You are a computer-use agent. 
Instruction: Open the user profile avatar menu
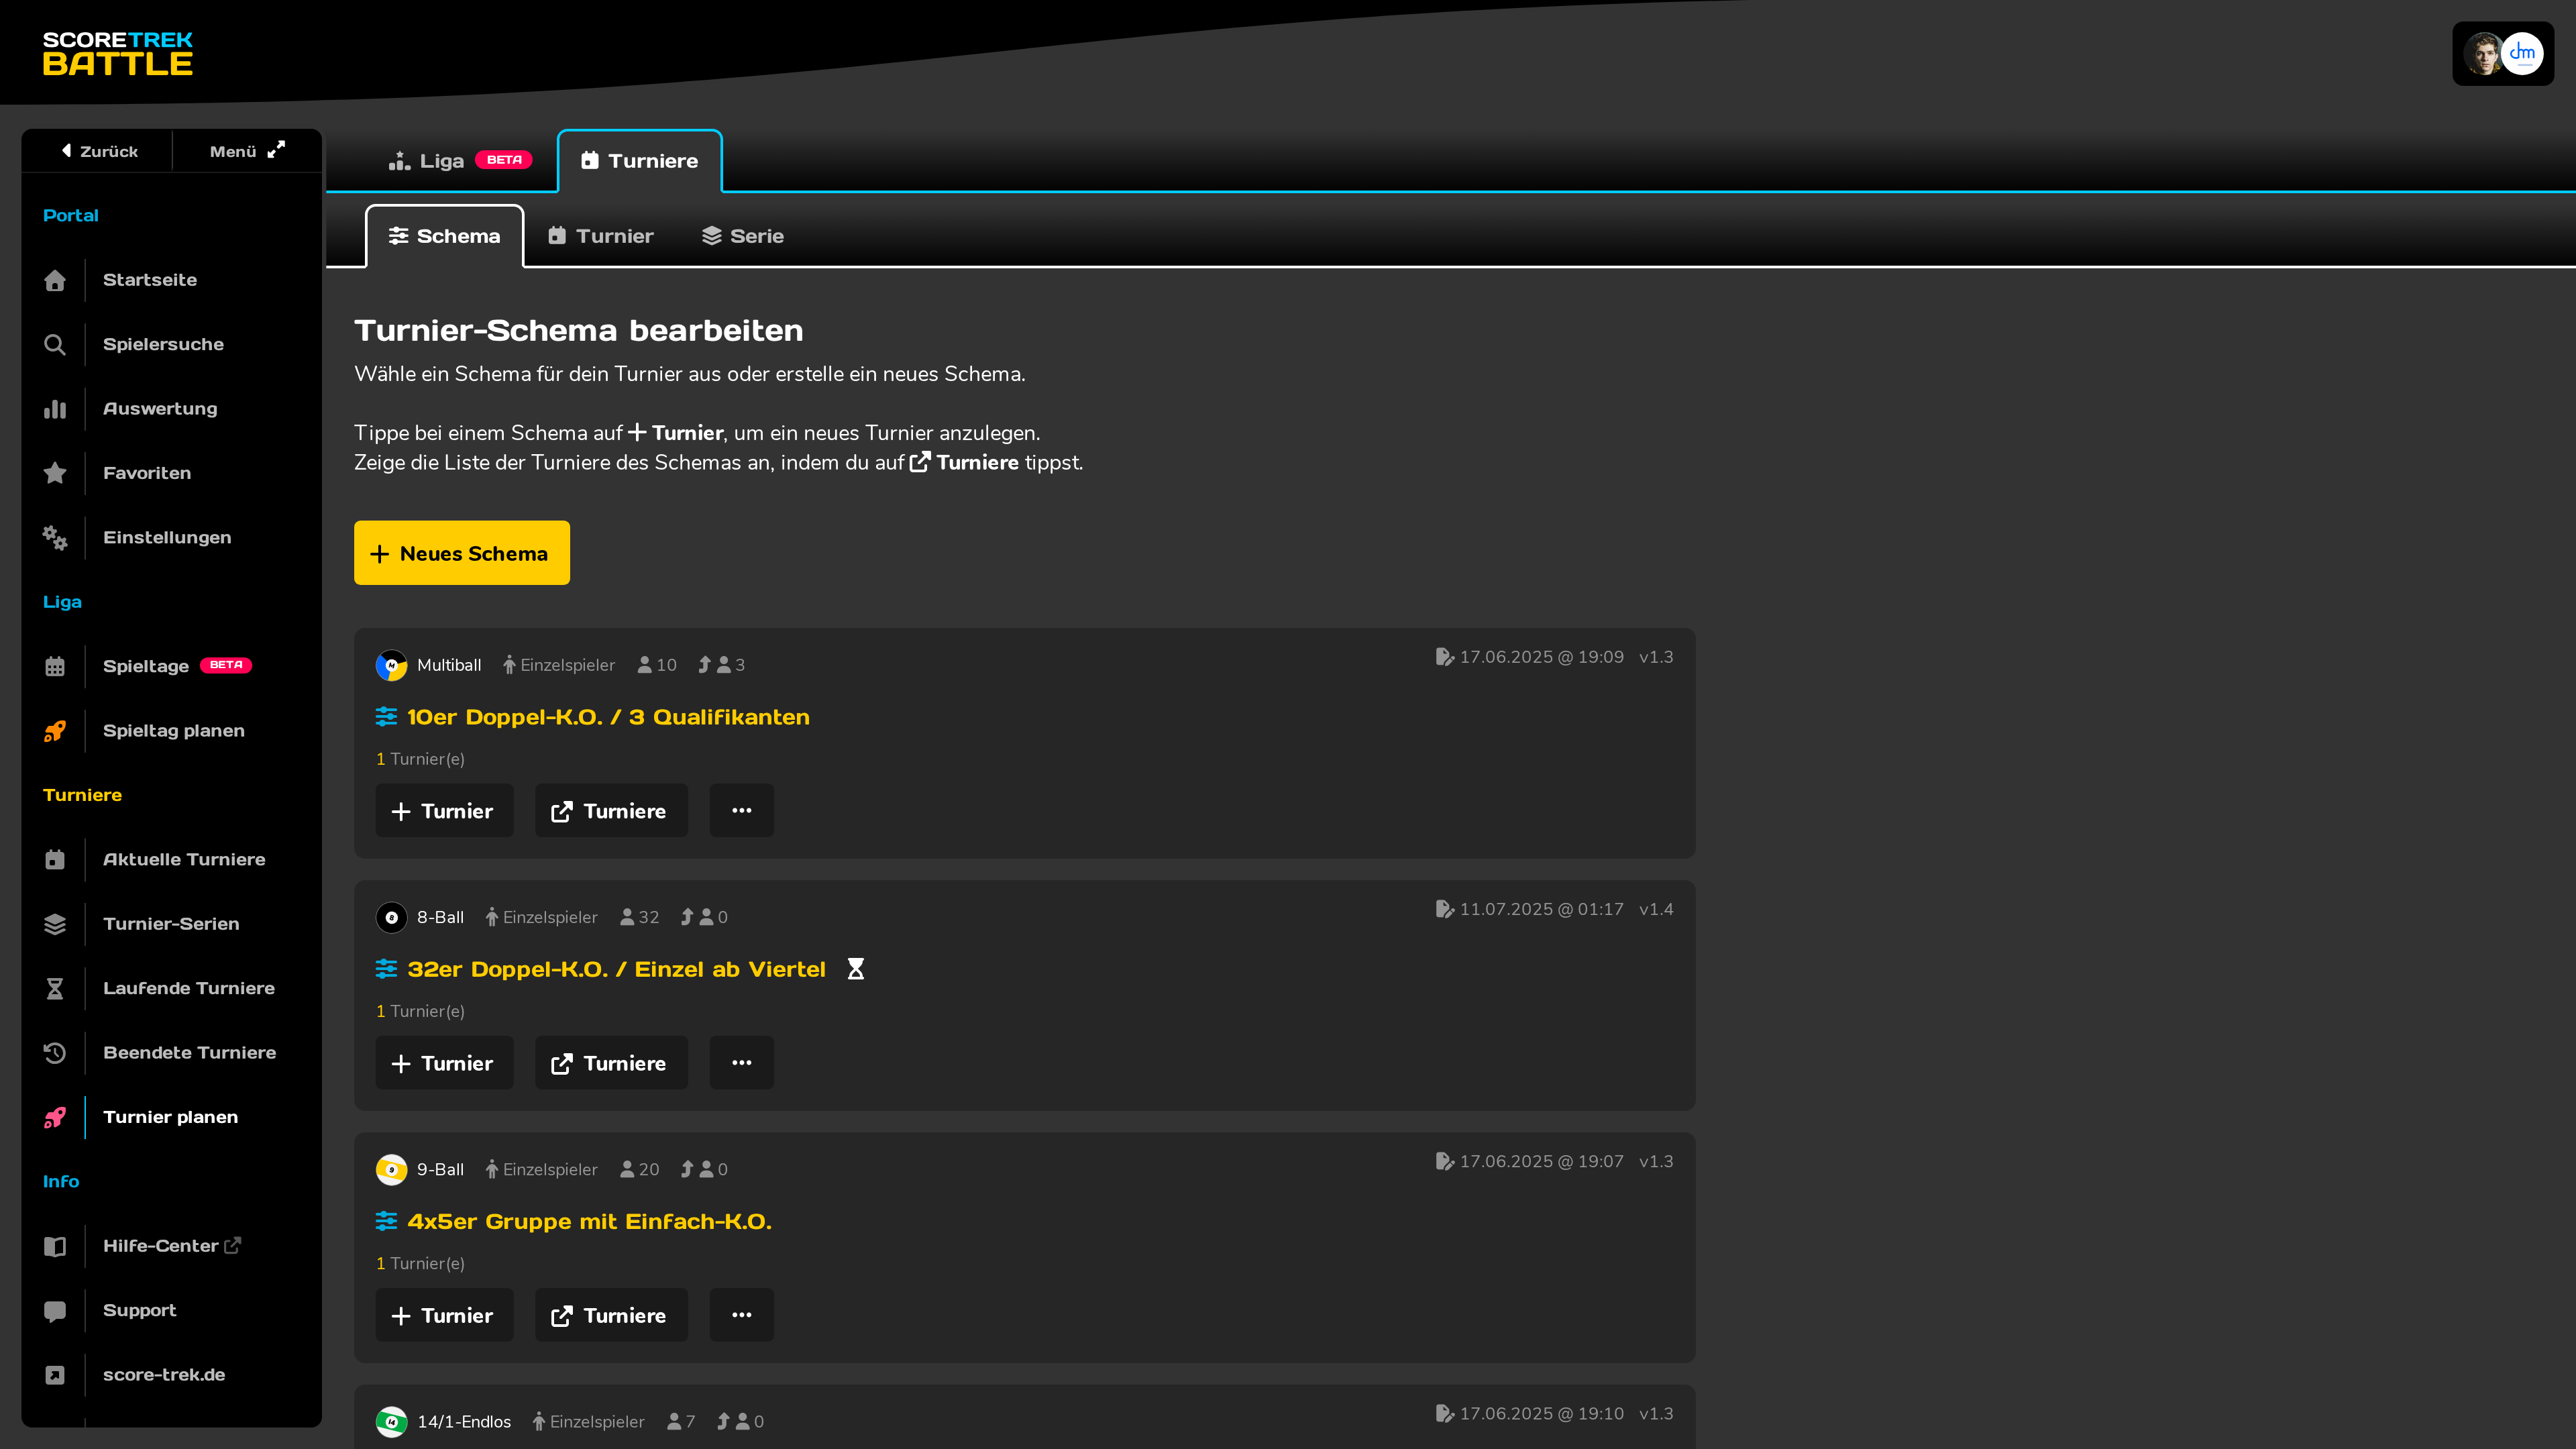[2502, 54]
